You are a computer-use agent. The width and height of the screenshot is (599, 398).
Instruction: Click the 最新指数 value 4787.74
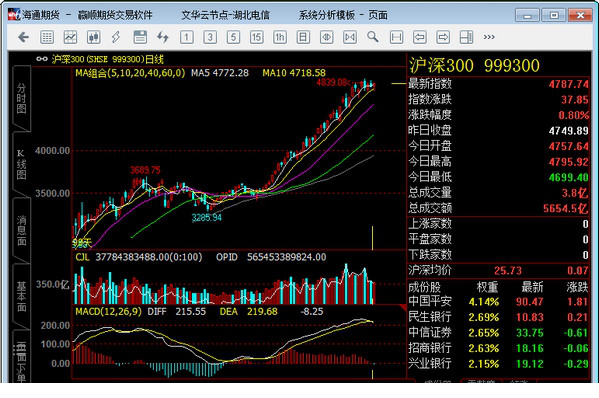tap(568, 84)
